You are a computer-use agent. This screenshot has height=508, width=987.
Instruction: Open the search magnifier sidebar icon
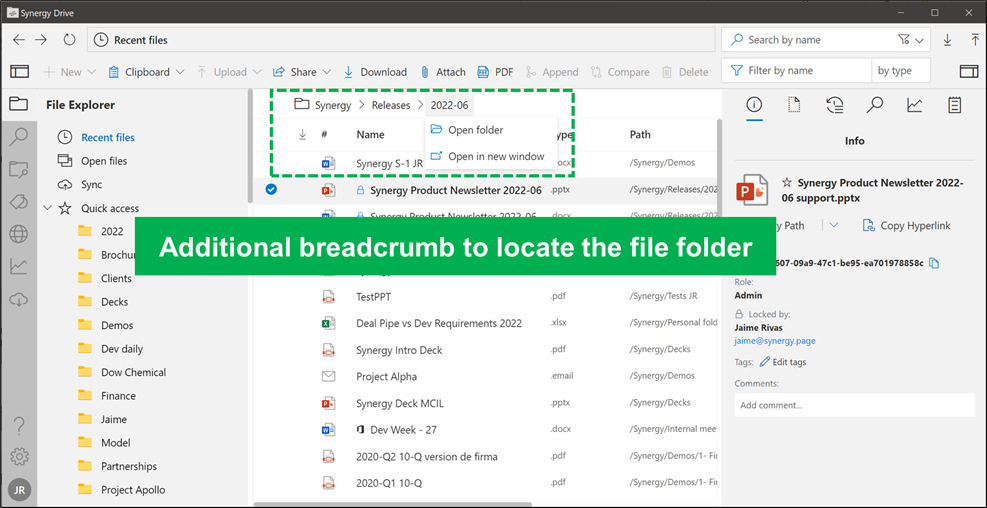coord(19,137)
